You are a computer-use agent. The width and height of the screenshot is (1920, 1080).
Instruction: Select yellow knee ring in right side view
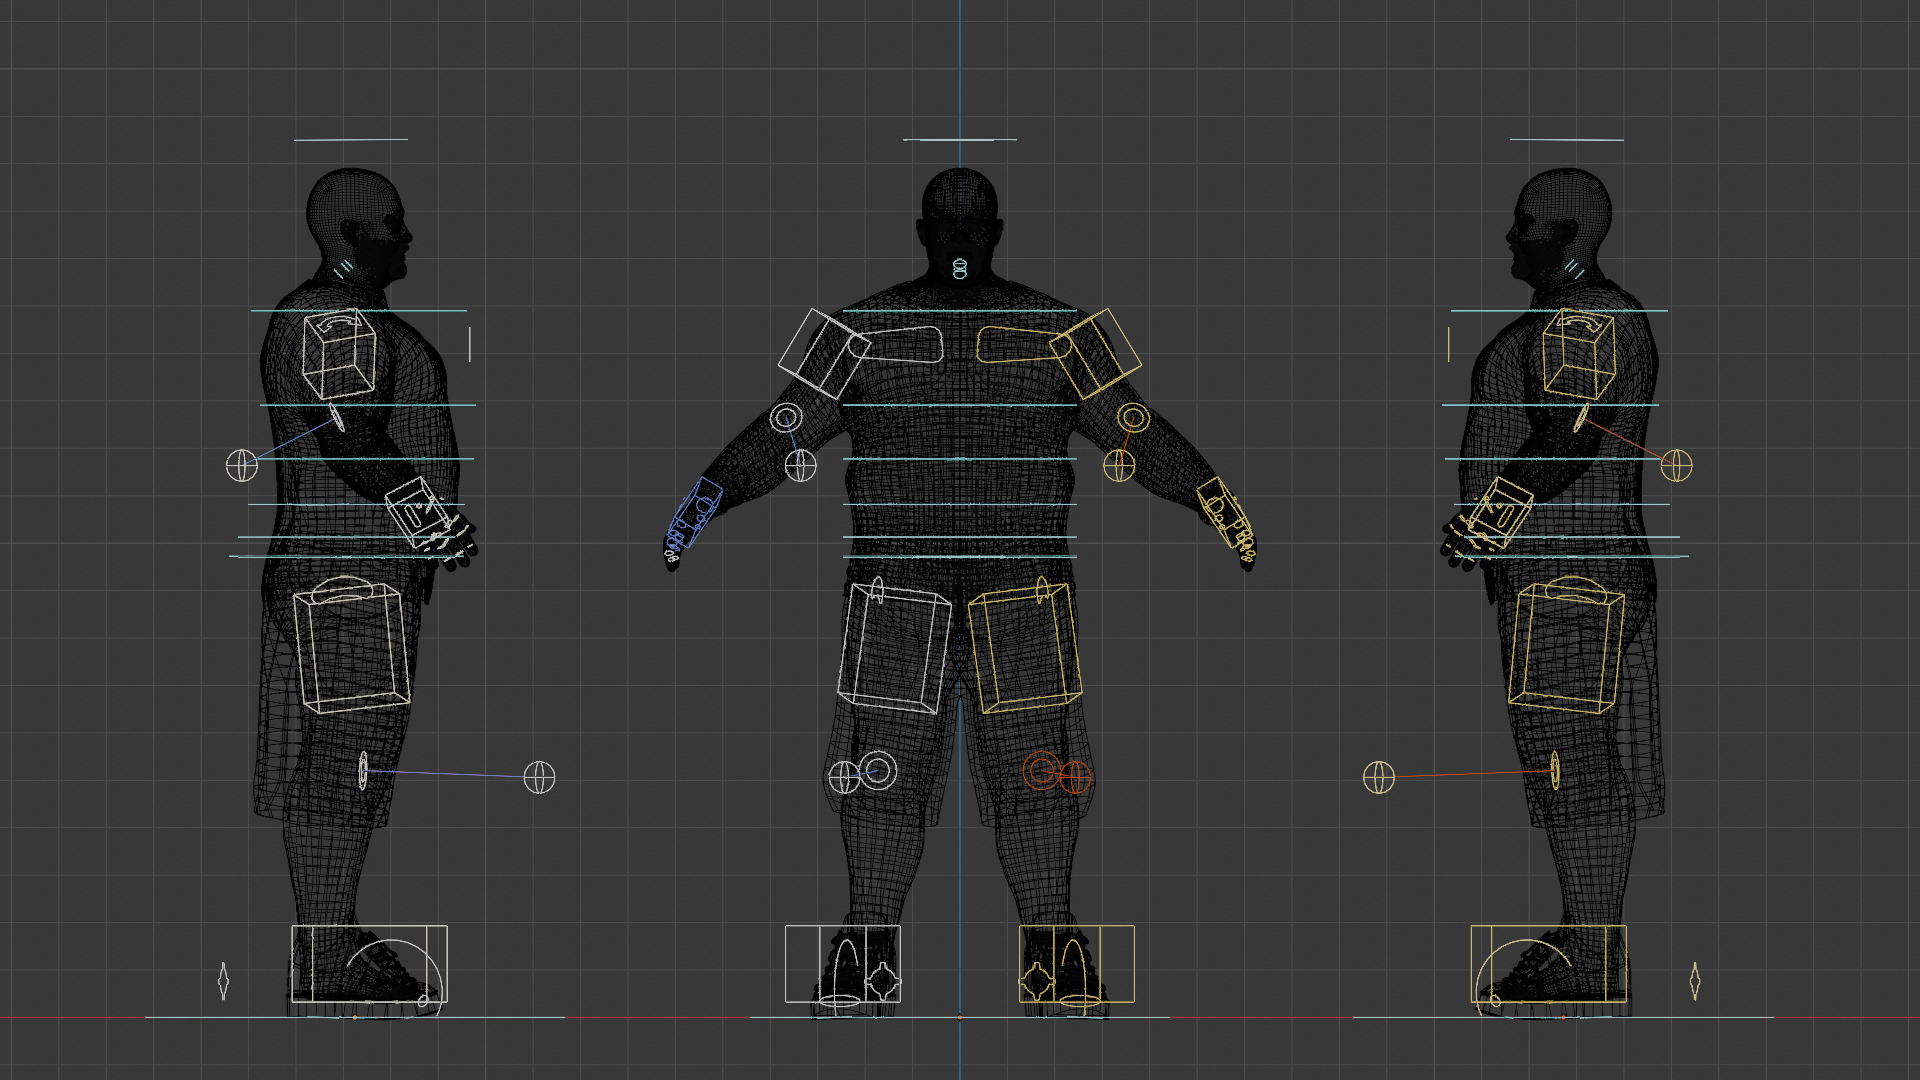pos(1555,771)
